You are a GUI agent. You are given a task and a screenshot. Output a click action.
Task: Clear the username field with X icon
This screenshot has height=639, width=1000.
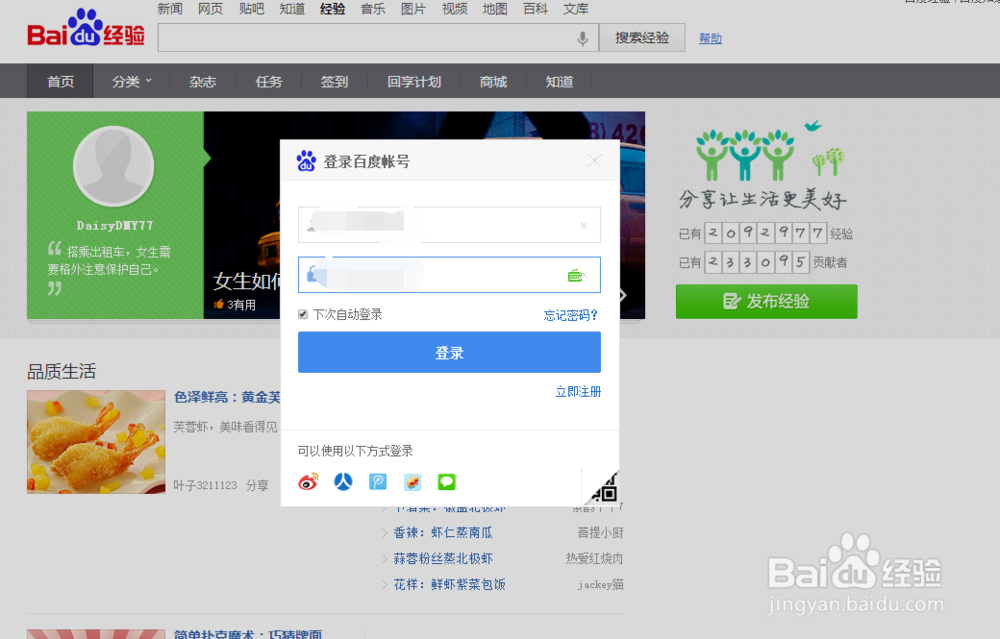pos(584,225)
